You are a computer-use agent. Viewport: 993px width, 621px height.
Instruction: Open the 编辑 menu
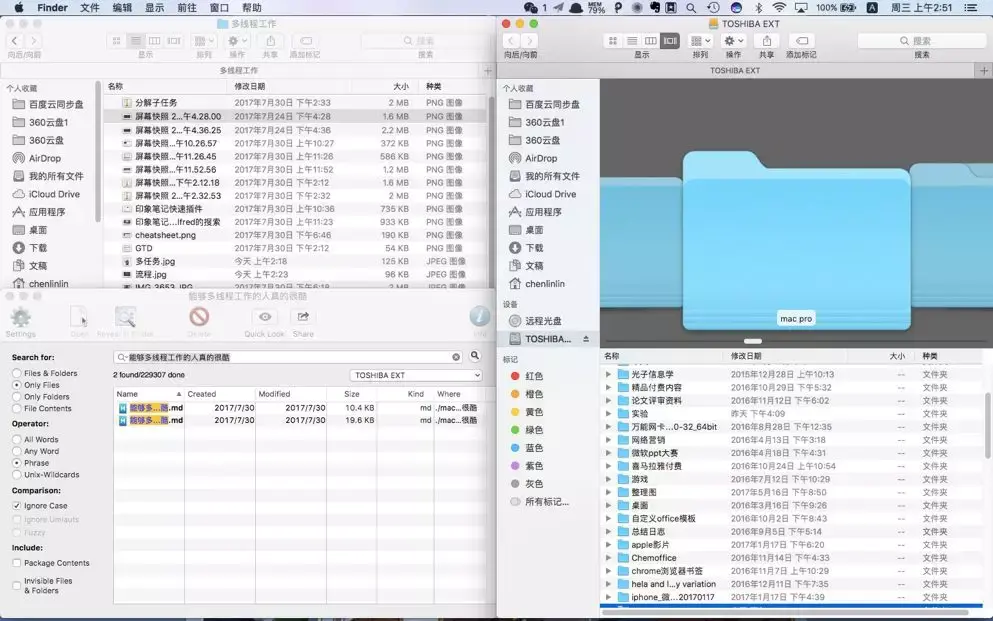pyautogui.click(x=122, y=8)
